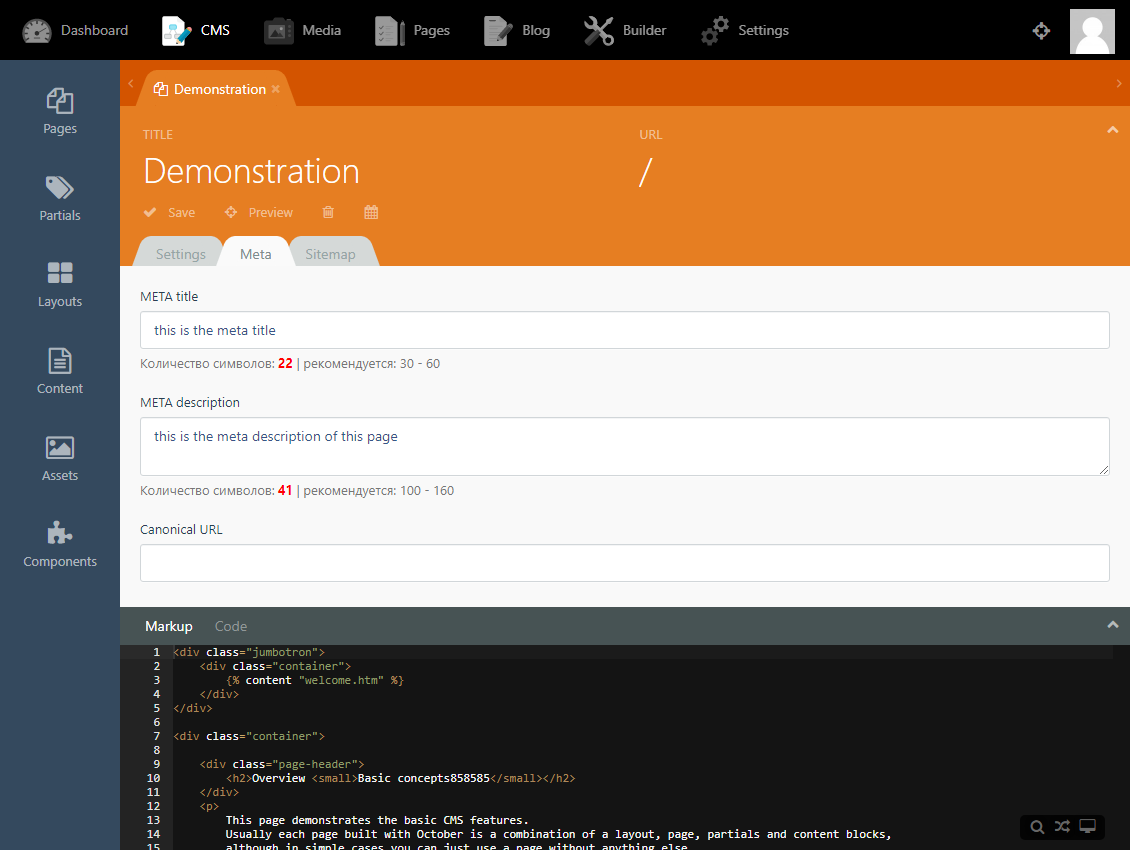The image size is (1130, 850).
Task: Click the Save button
Action: [169, 212]
